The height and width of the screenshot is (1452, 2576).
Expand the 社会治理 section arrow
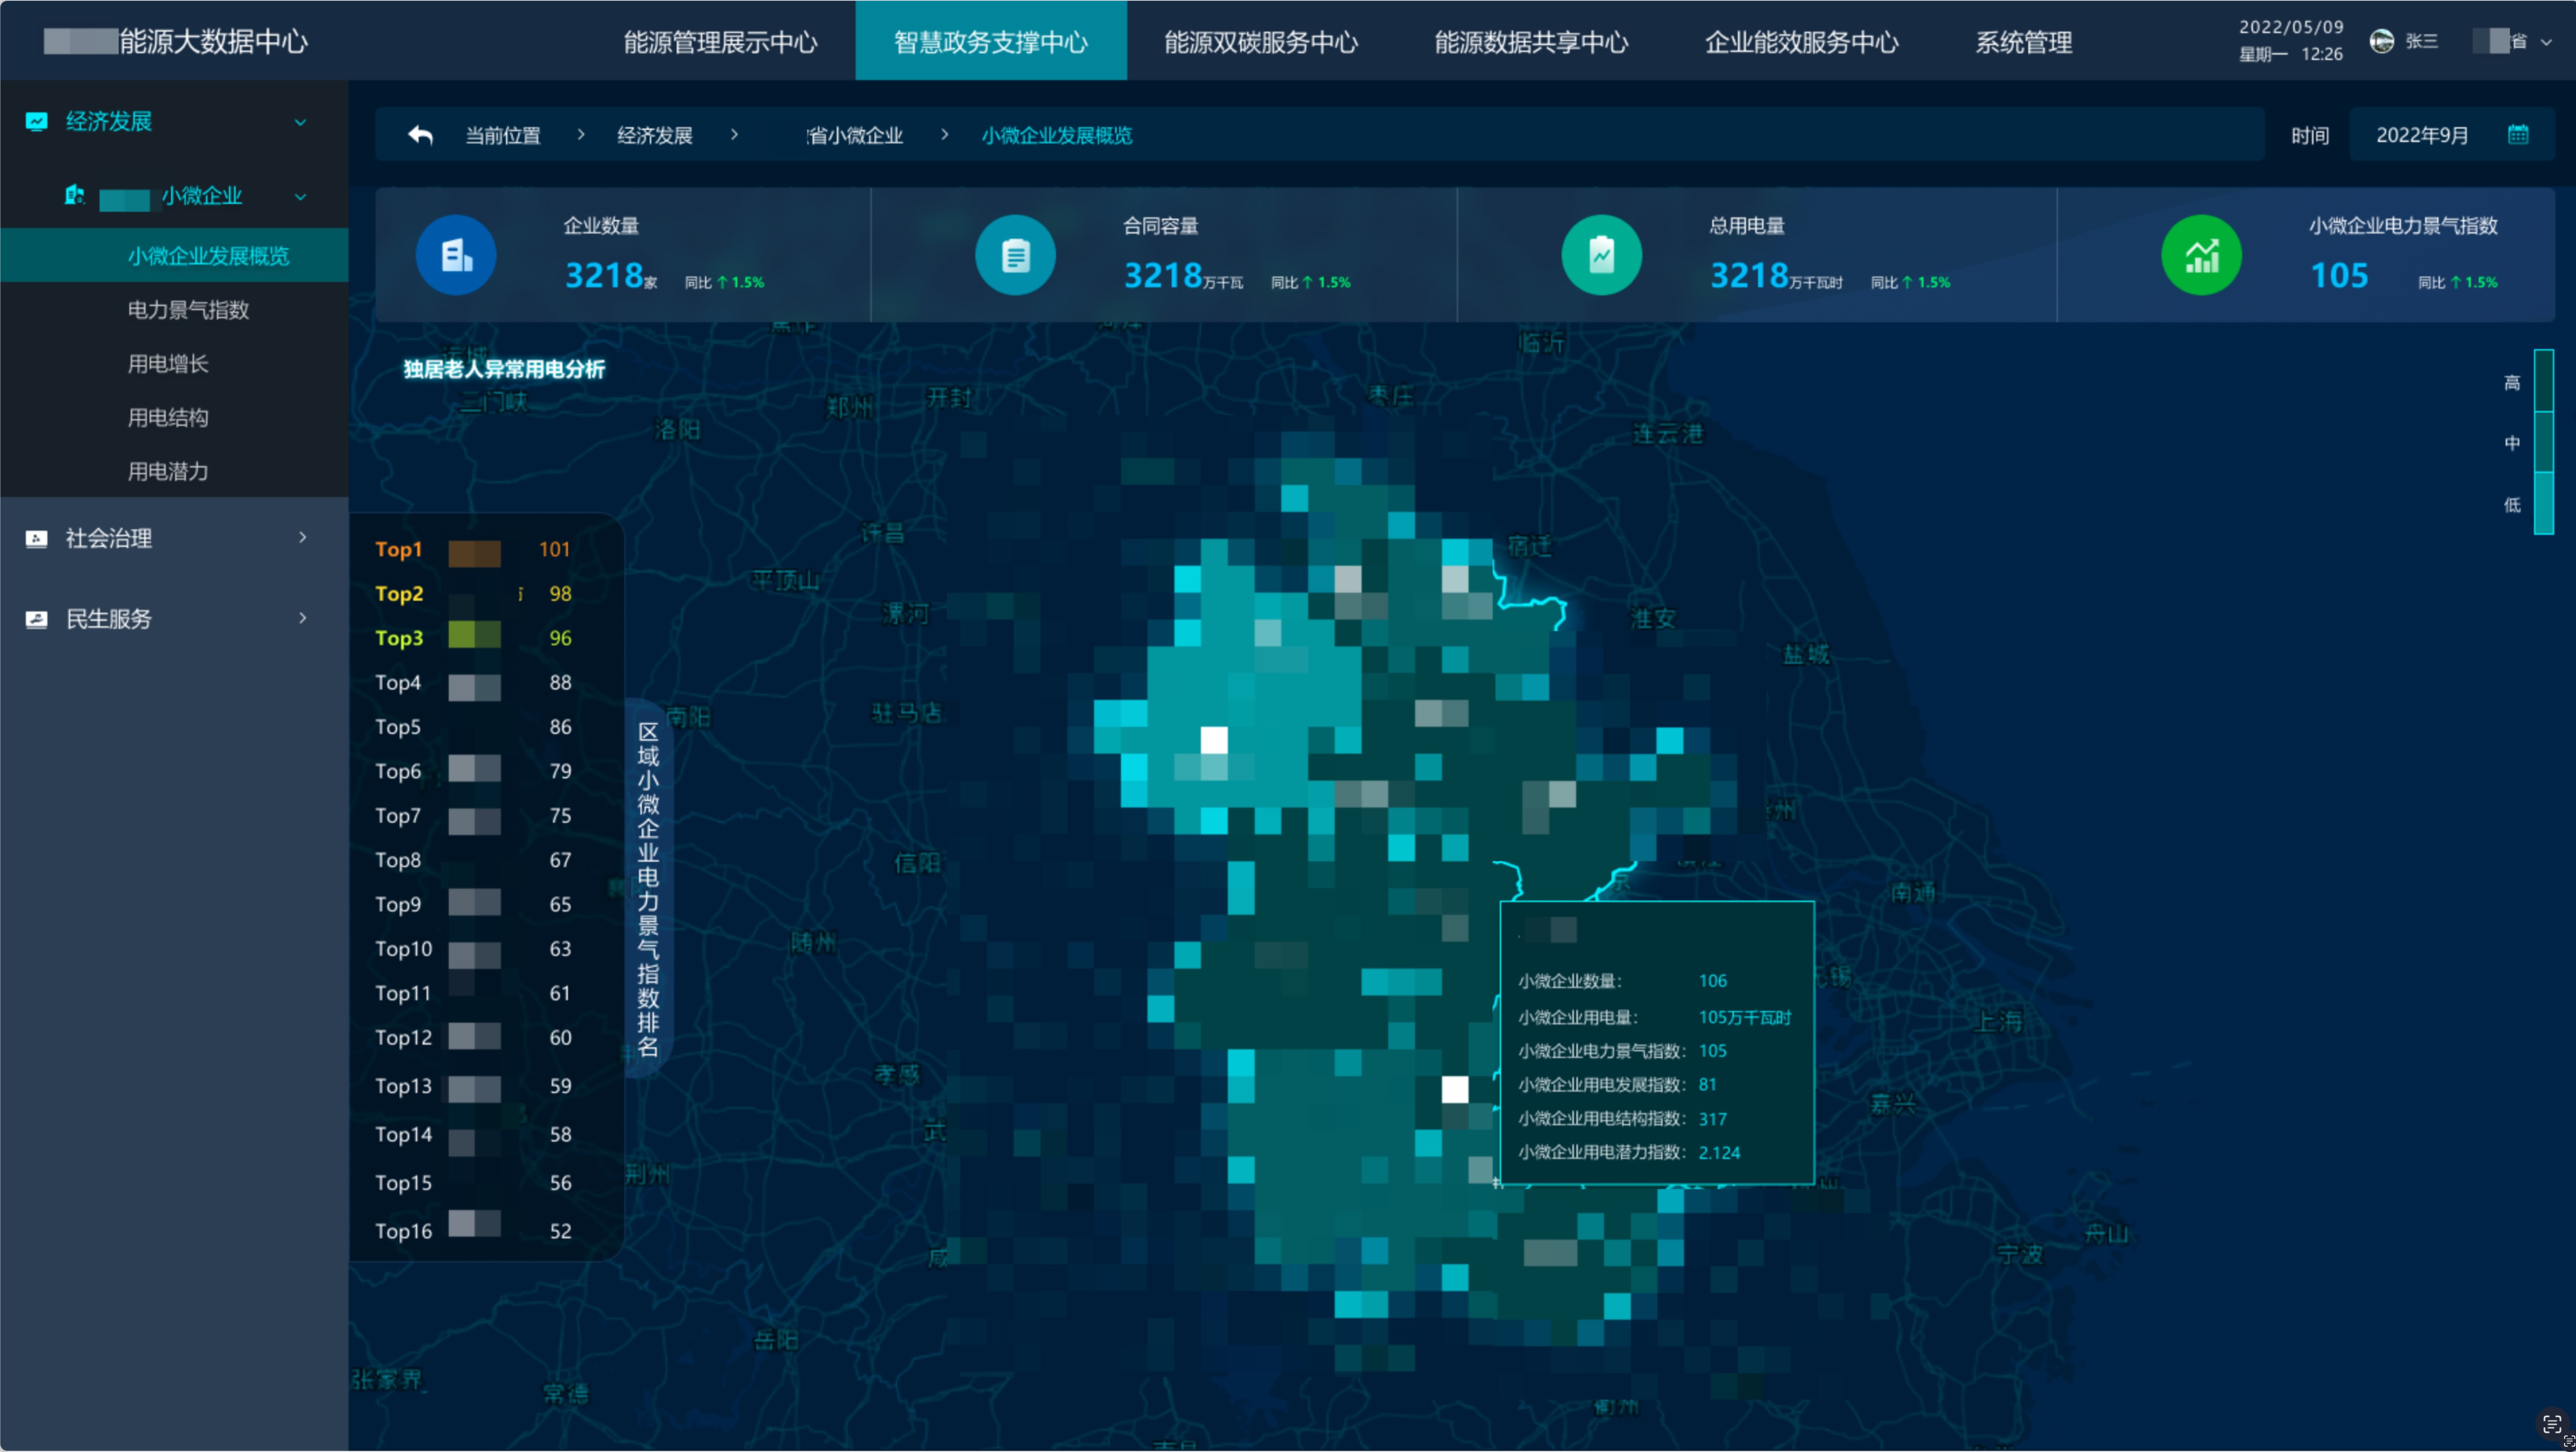click(x=302, y=538)
